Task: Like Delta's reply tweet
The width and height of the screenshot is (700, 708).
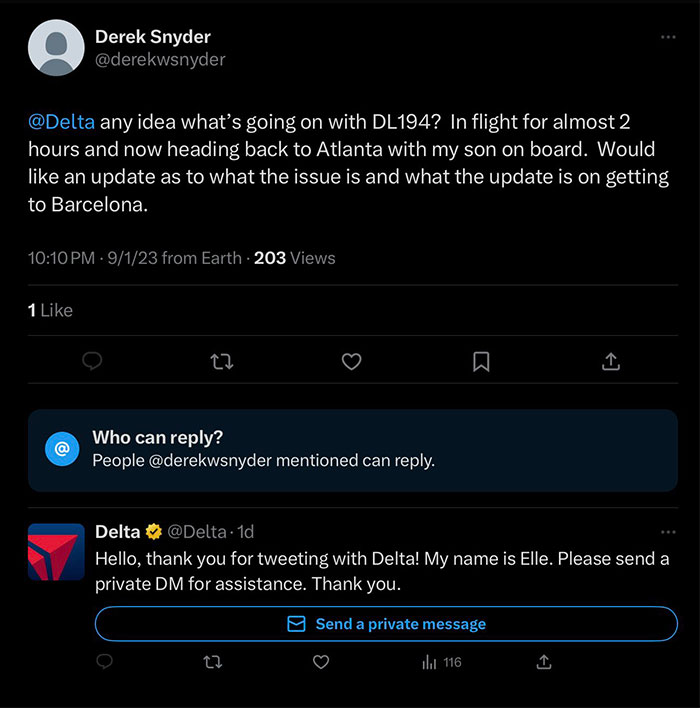Action: click(x=321, y=662)
